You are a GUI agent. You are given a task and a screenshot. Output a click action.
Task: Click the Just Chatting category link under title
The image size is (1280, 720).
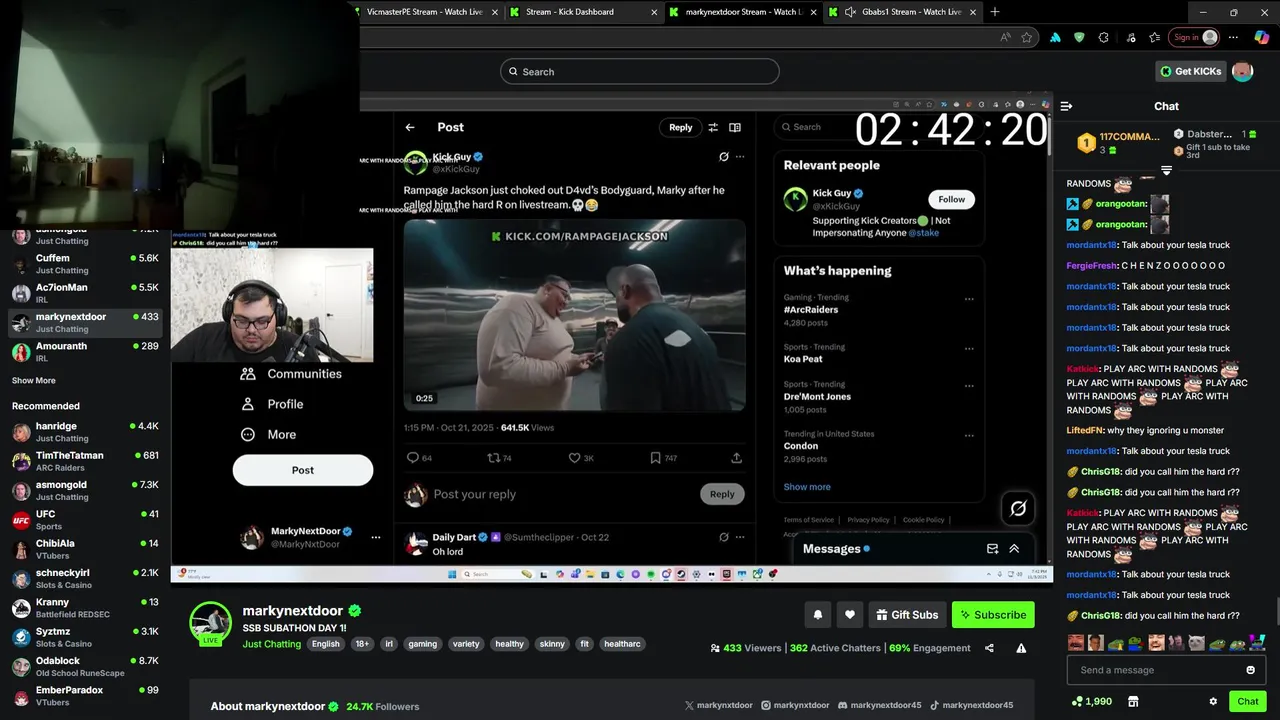point(271,644)
